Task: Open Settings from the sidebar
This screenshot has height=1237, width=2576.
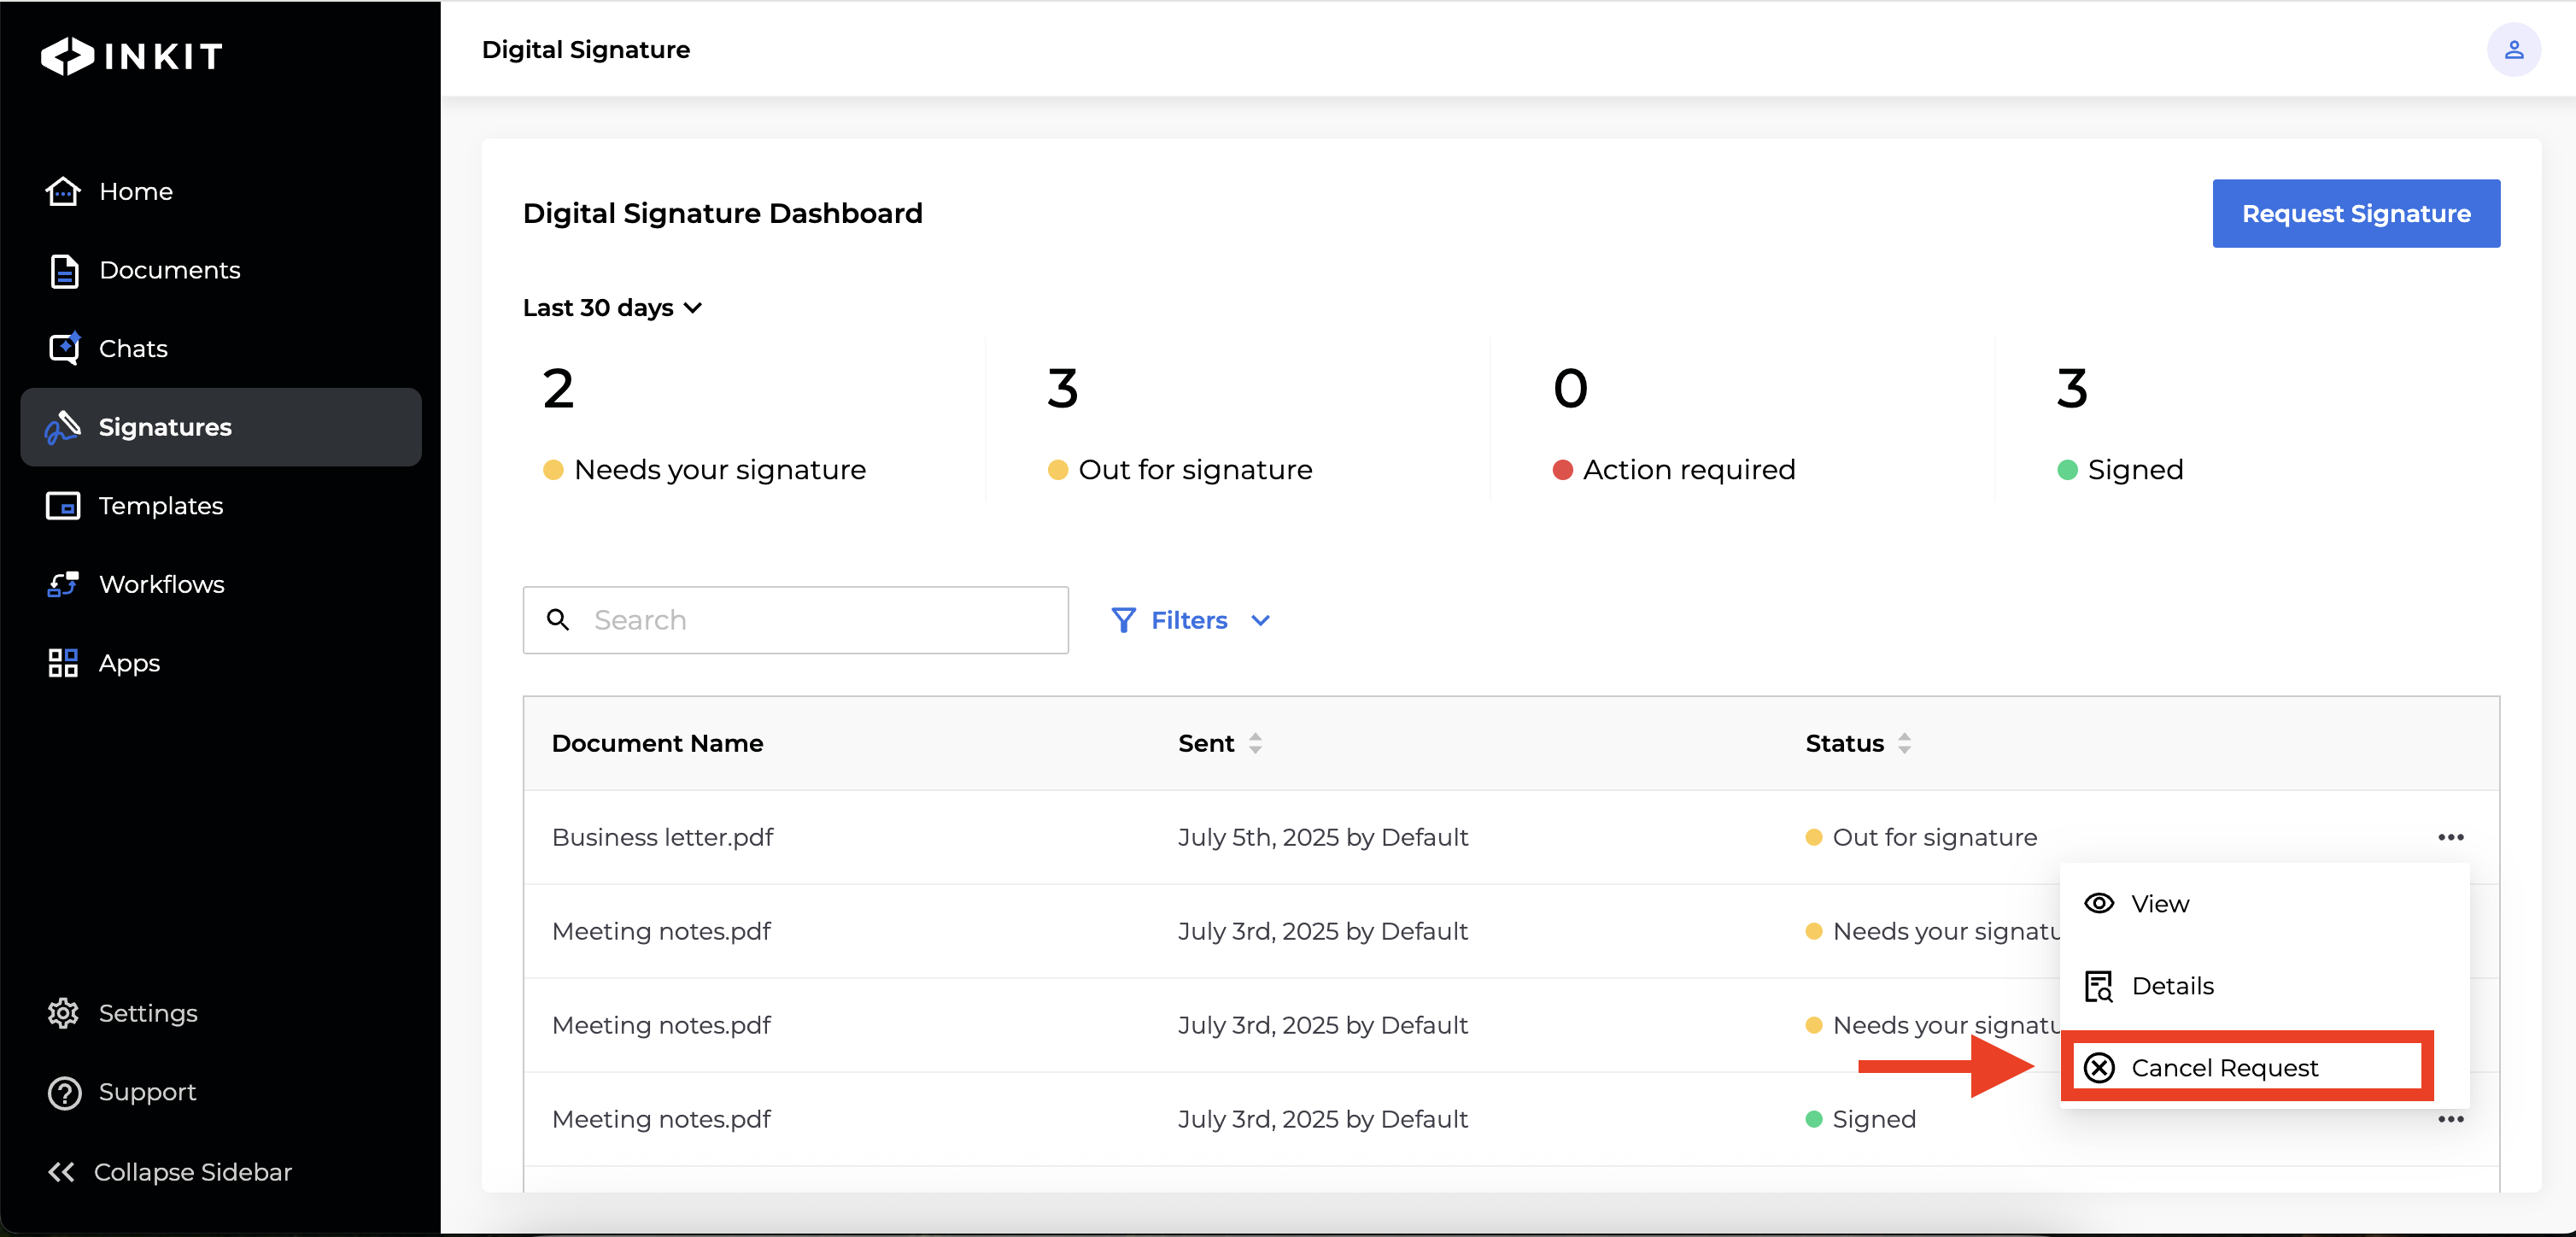Action: click(x=148, y=1013)
